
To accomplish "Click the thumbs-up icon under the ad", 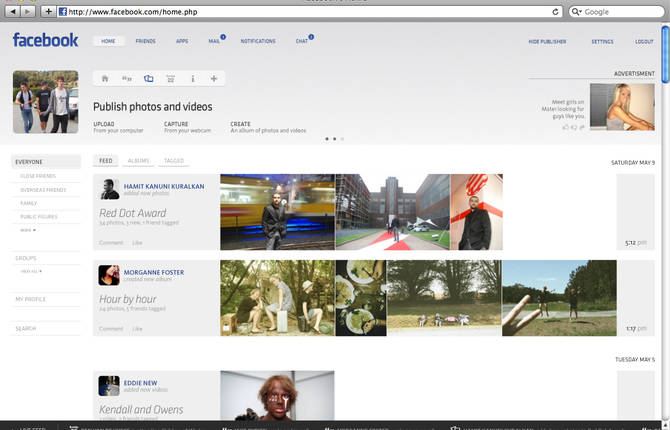I will tap(565, 127).
